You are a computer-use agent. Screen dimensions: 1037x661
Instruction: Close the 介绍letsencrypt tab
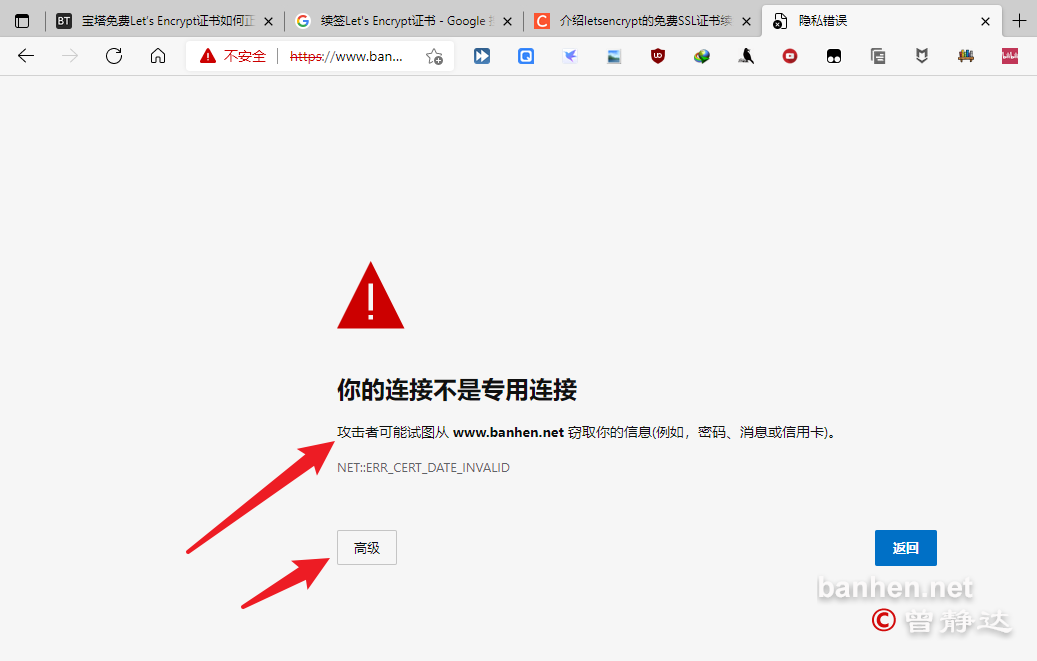point(746,21)
